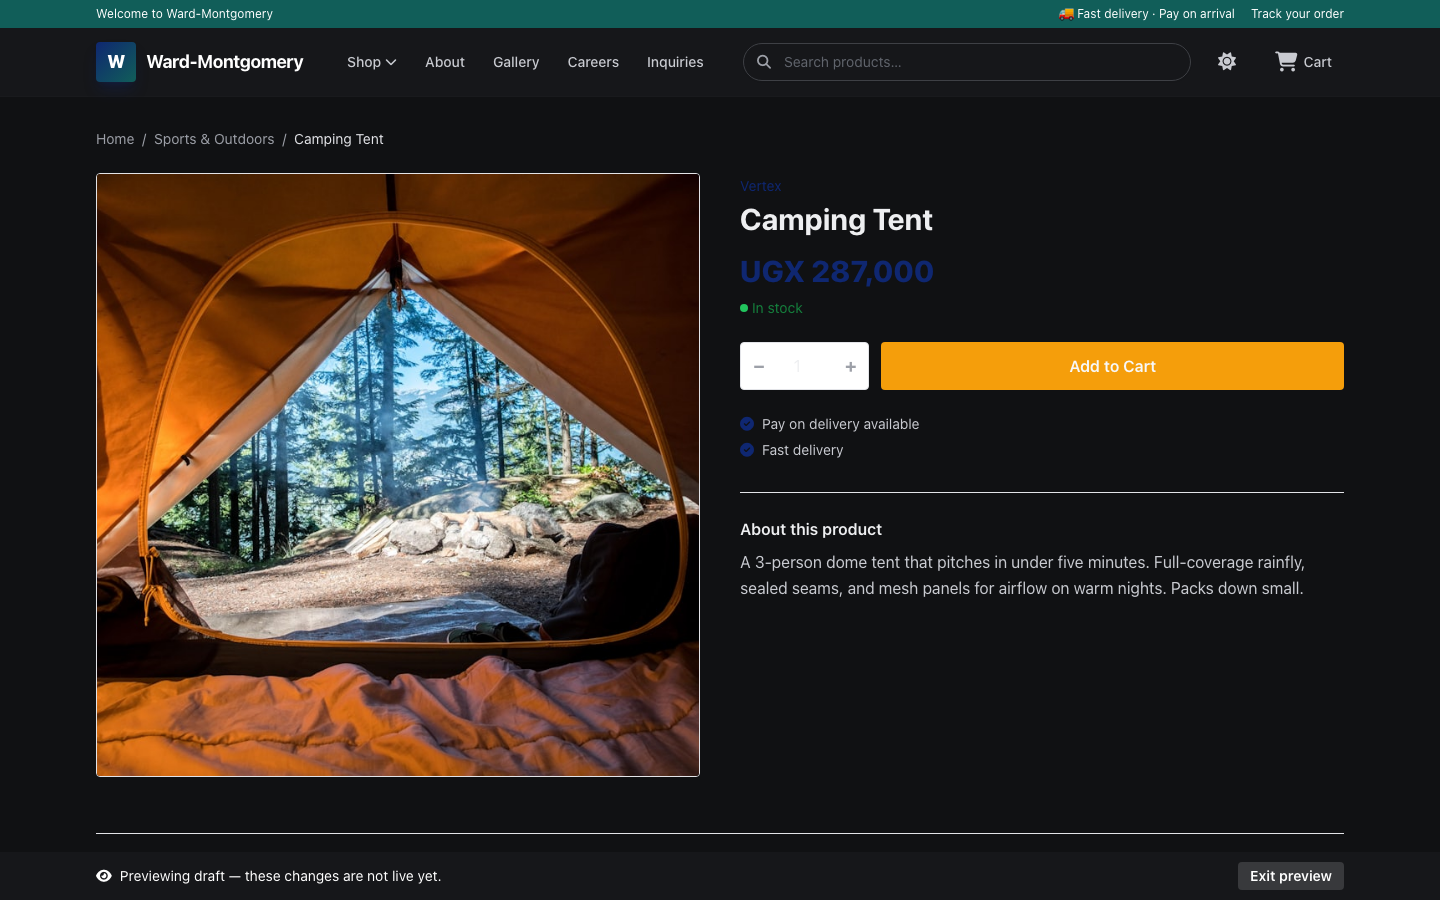Open the camping tent product image
This screenshot has height=900, width=1440.
398,475
